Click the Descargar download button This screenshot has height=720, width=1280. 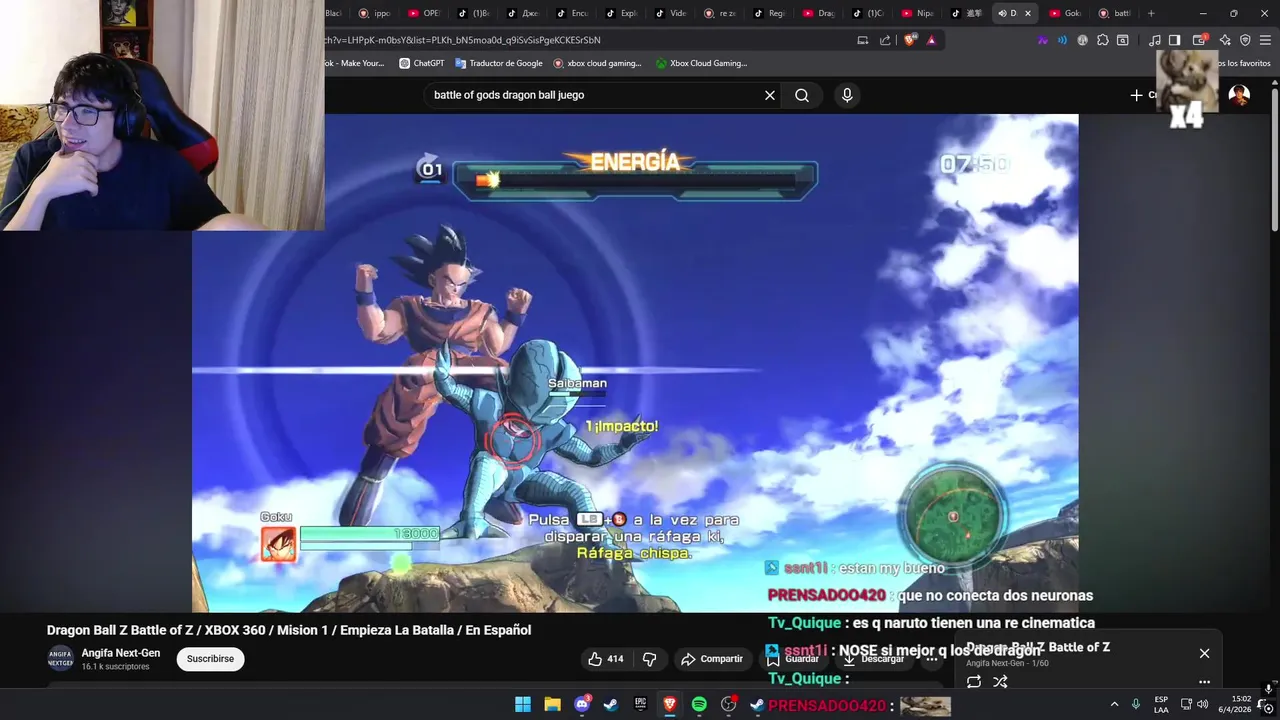click(x=874, y=659)
